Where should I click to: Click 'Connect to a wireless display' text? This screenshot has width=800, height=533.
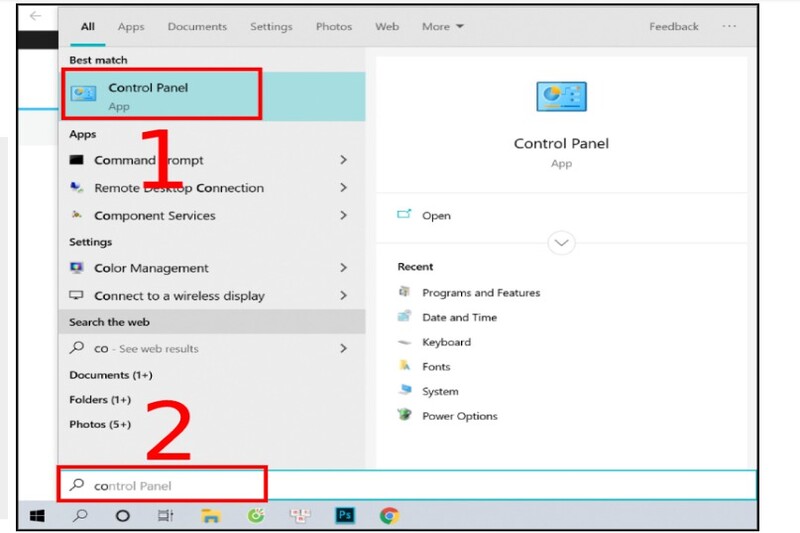click(179, 295)
